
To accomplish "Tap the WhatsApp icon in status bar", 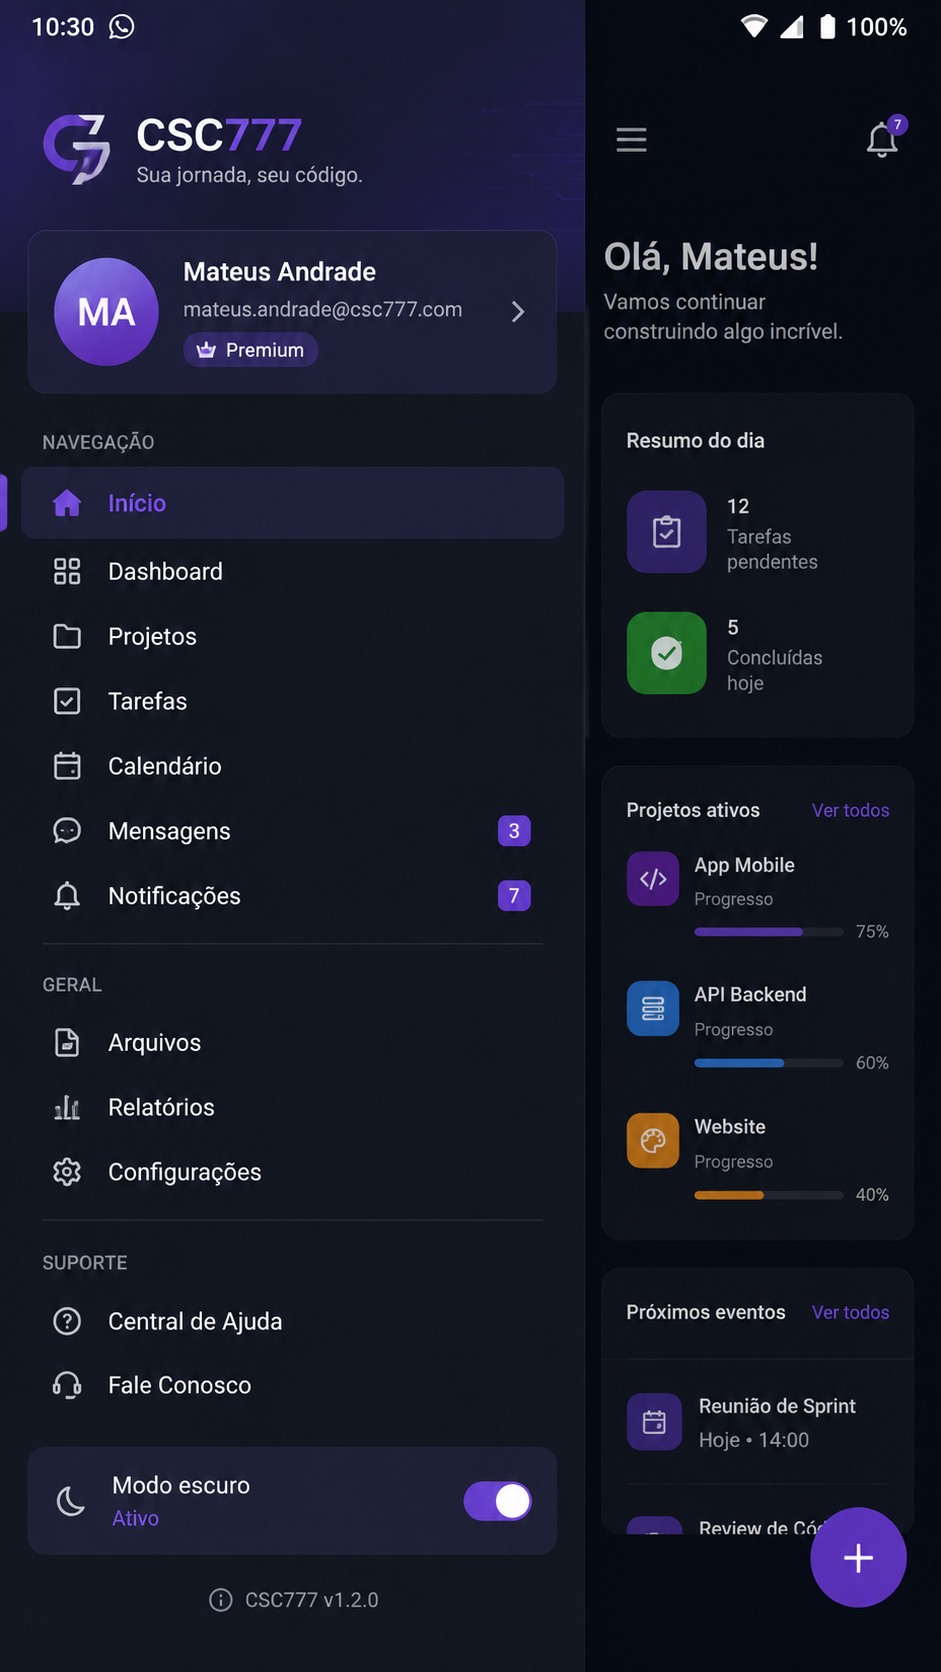I will [122, 26].
